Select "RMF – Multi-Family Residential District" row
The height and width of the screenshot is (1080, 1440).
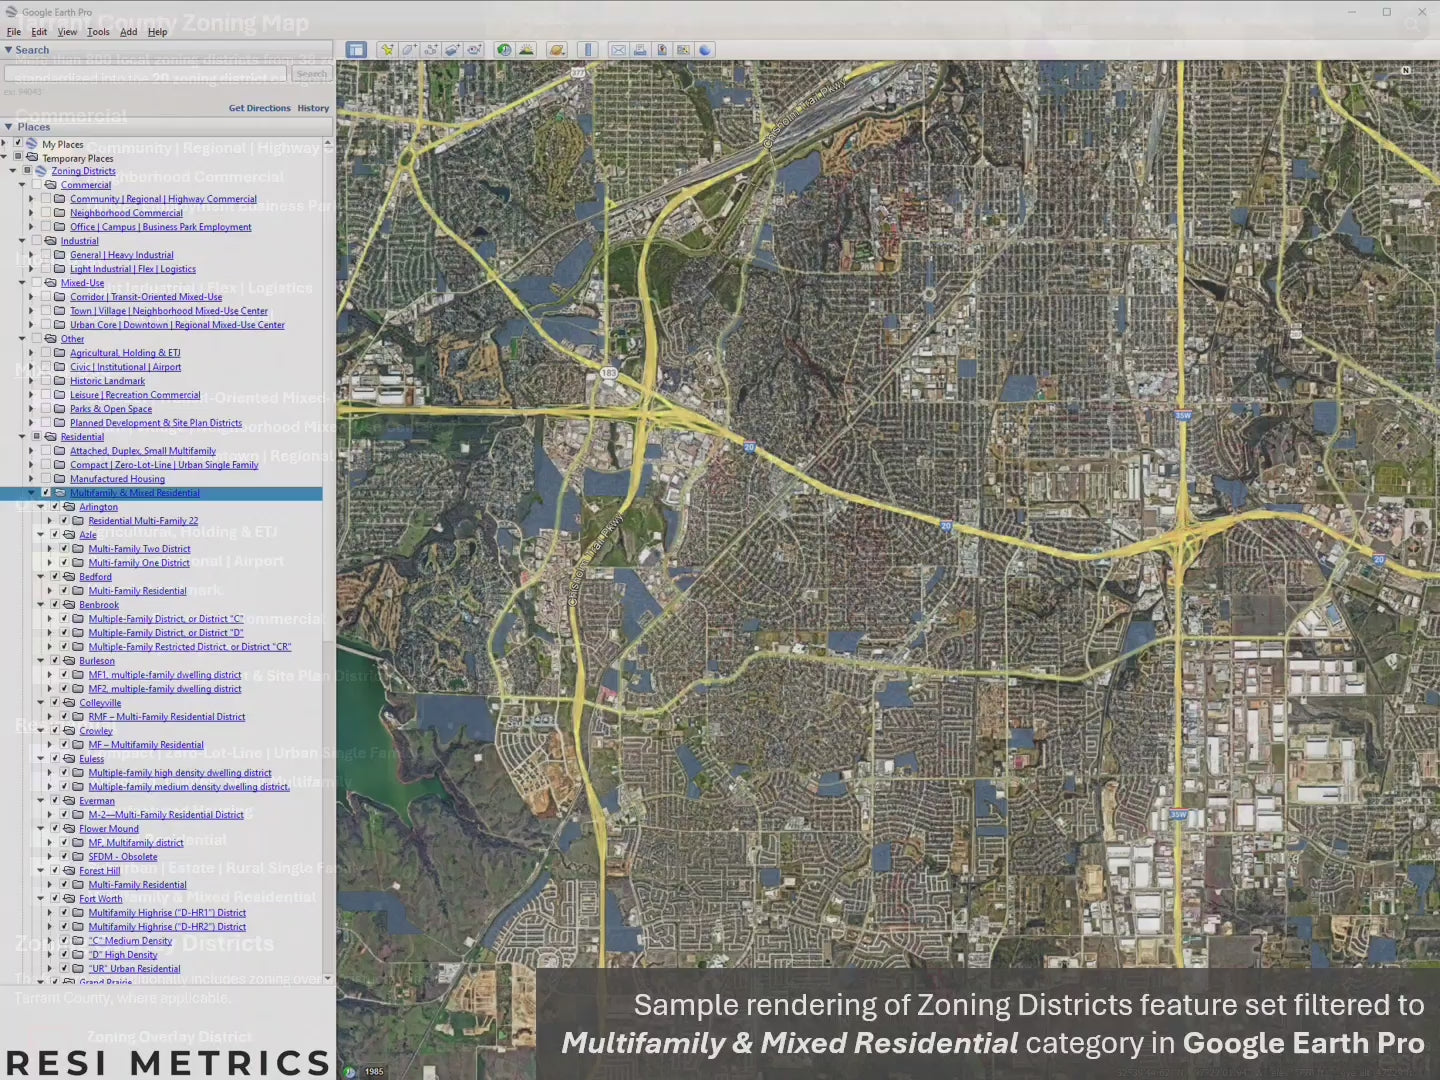pyautogui.click(x=167, y=717)
